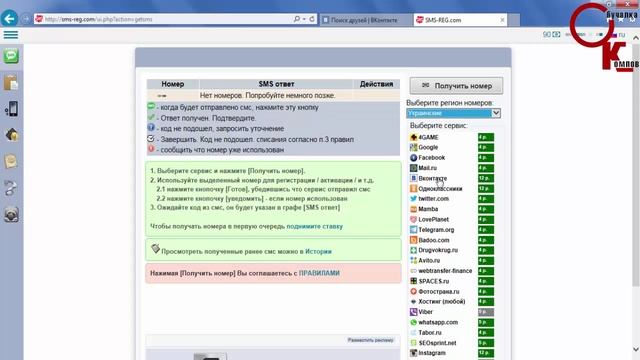Open the yellow note sidebar icon

[x=11, y=161]
